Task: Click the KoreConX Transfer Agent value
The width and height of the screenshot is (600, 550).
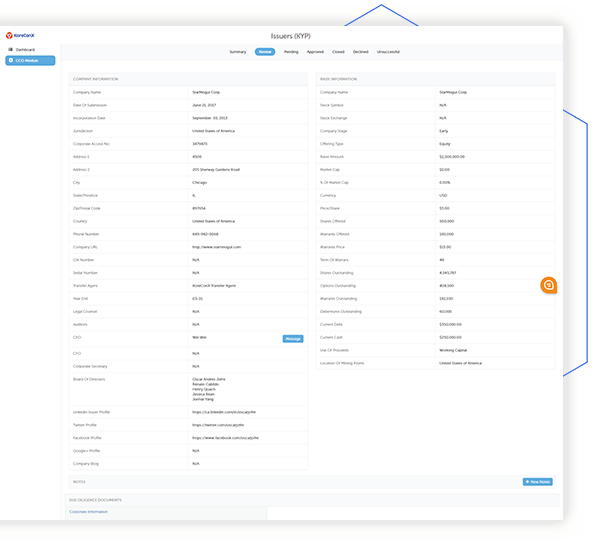Action: (x=214, y=286)
